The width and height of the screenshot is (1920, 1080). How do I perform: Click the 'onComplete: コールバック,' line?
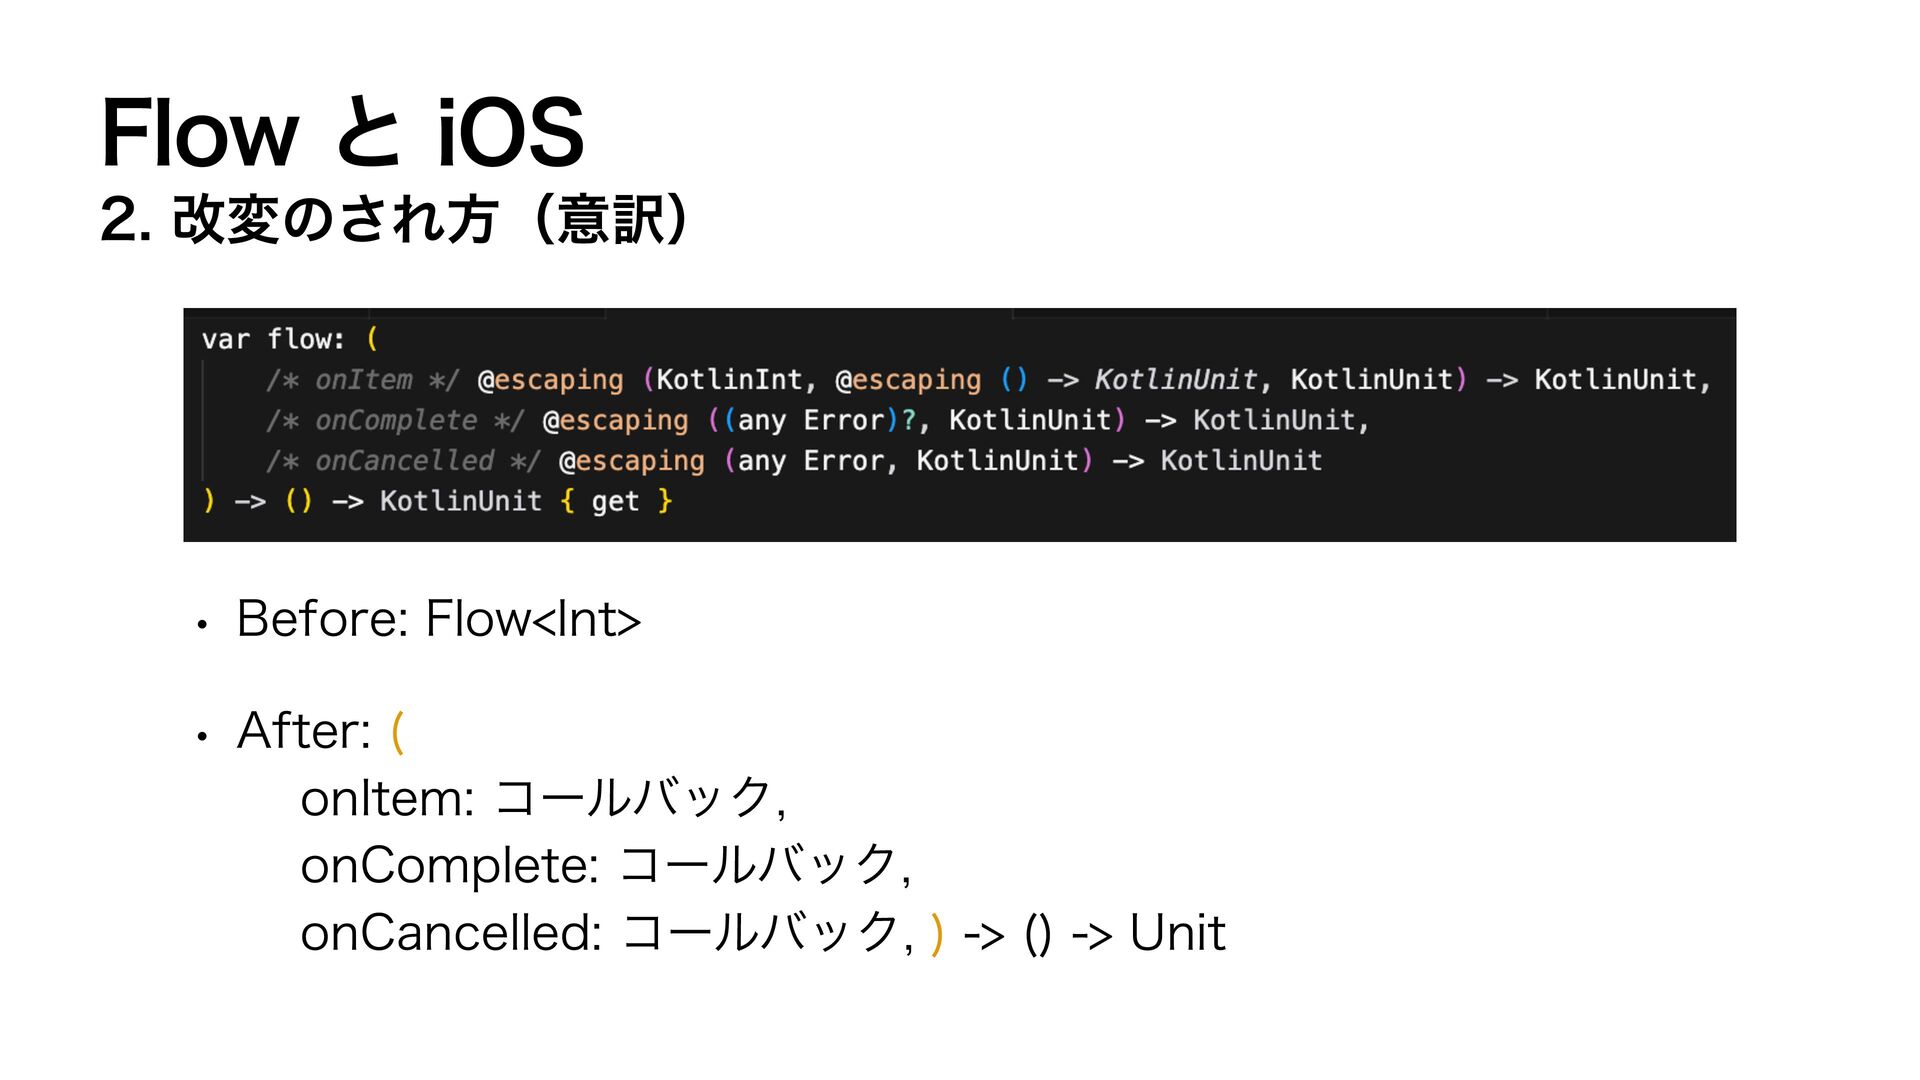click(606, 865)
